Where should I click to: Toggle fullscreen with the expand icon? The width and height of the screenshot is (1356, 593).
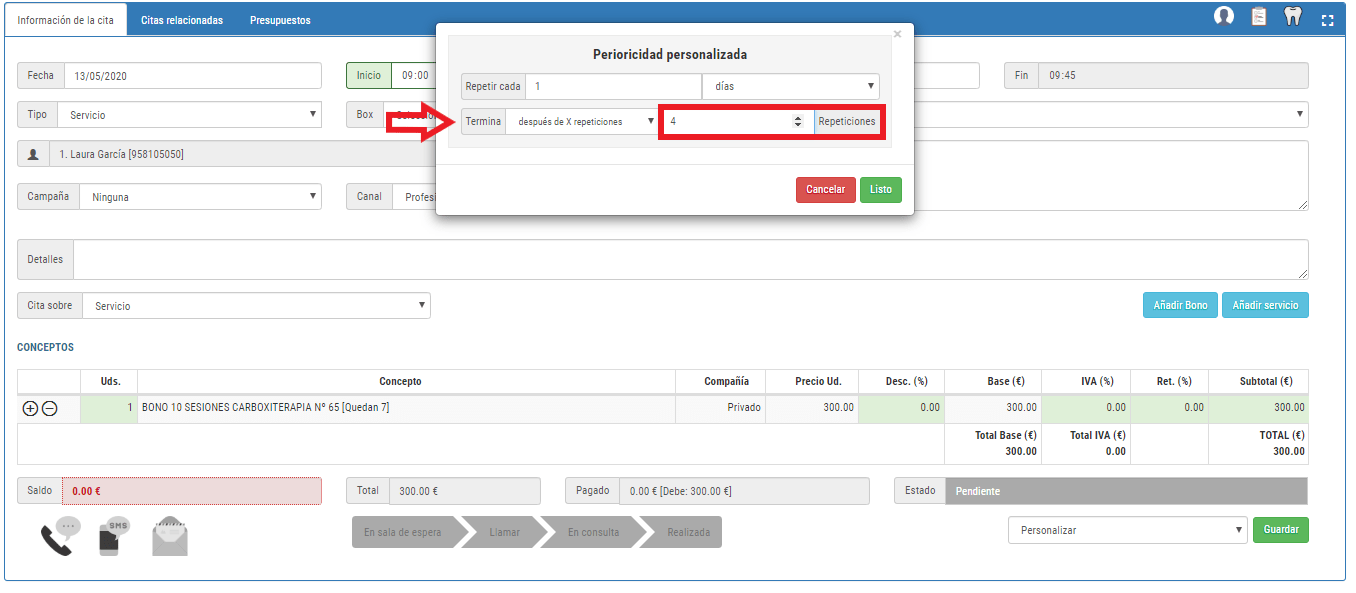pos(1328,20)
